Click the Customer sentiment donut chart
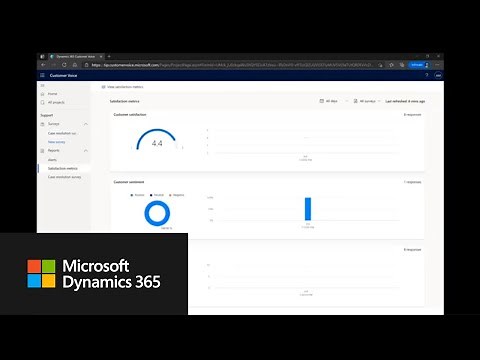This screenshot has width=480, height=360. pos(157,213)
